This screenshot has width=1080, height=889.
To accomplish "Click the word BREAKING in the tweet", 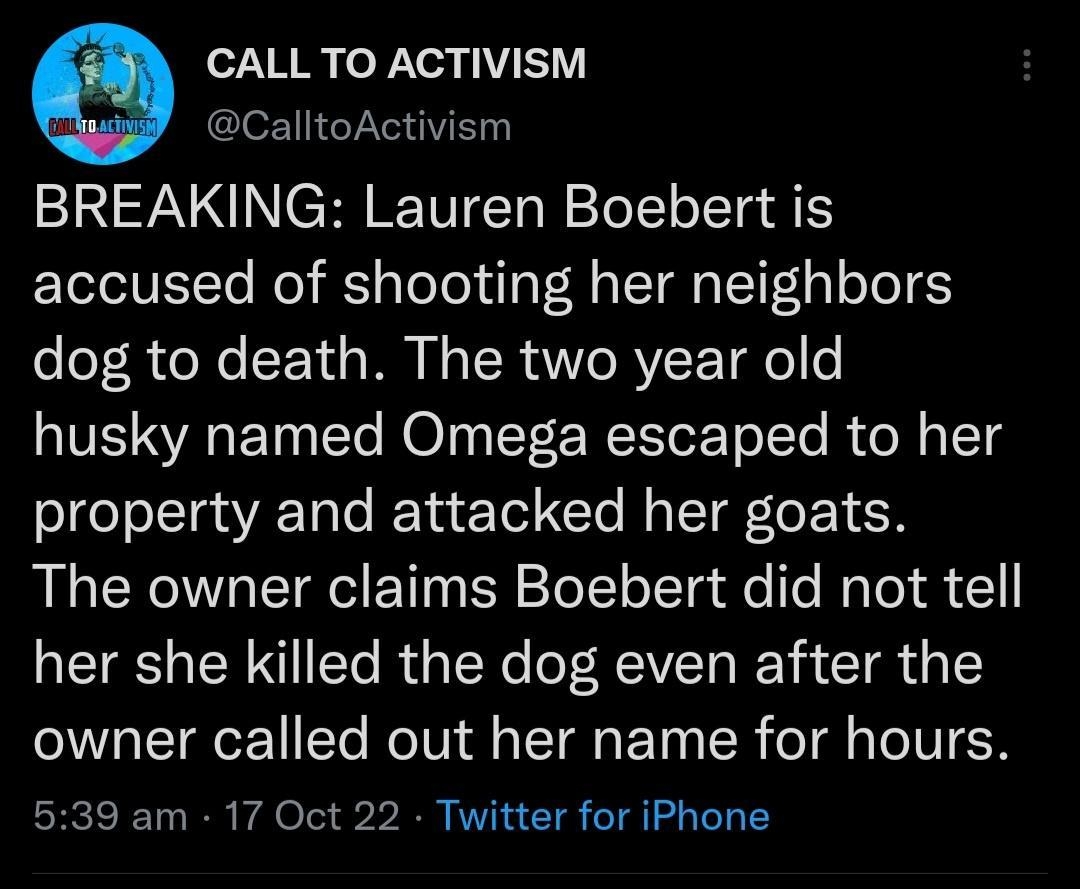I will point(130,209).
